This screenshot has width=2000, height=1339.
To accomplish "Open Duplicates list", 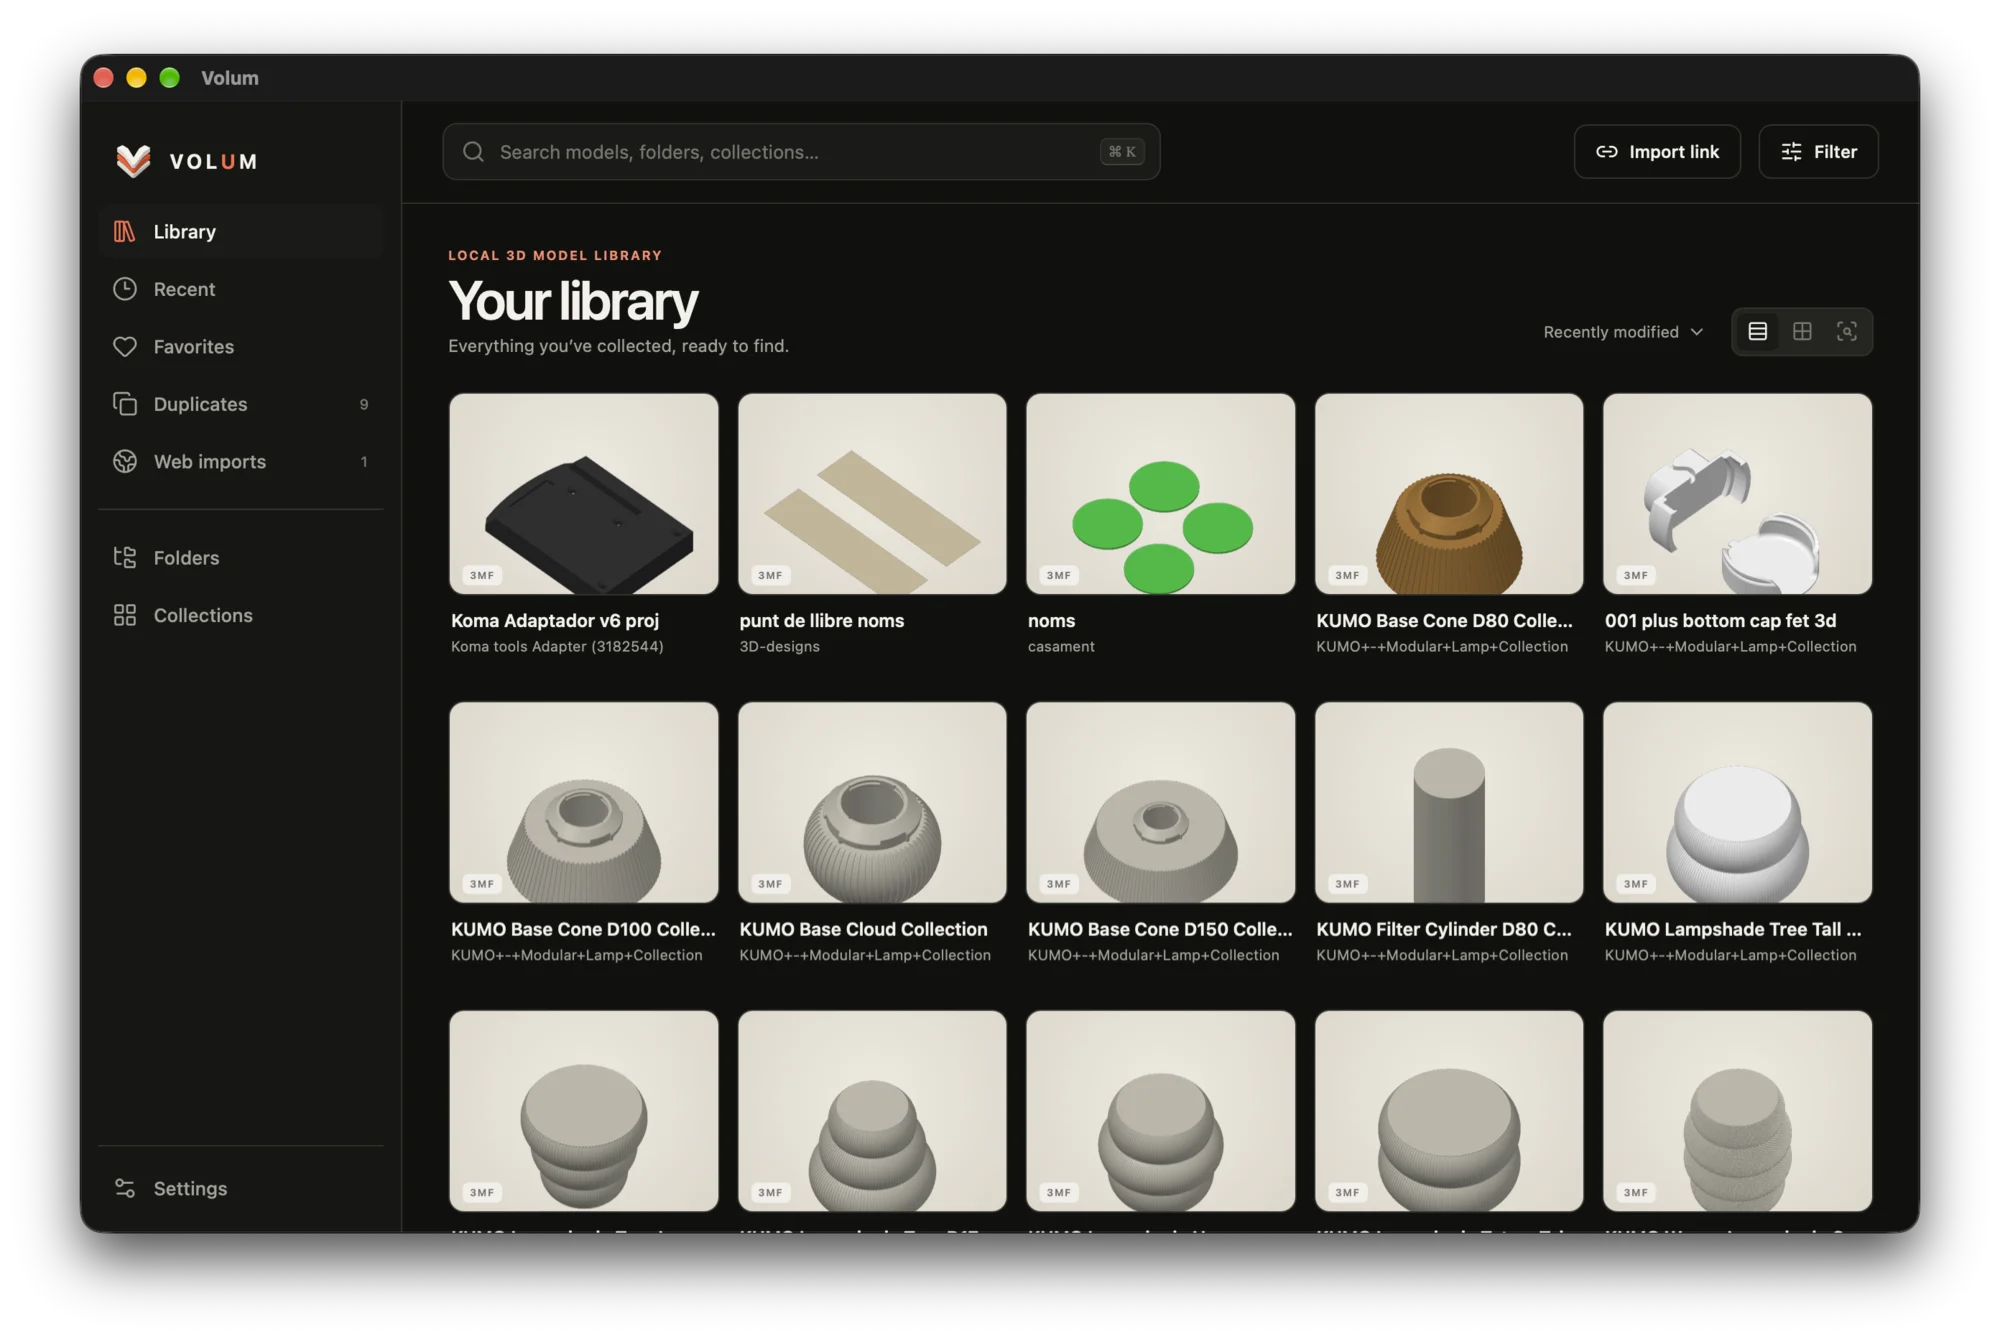I will pos(241,404).
